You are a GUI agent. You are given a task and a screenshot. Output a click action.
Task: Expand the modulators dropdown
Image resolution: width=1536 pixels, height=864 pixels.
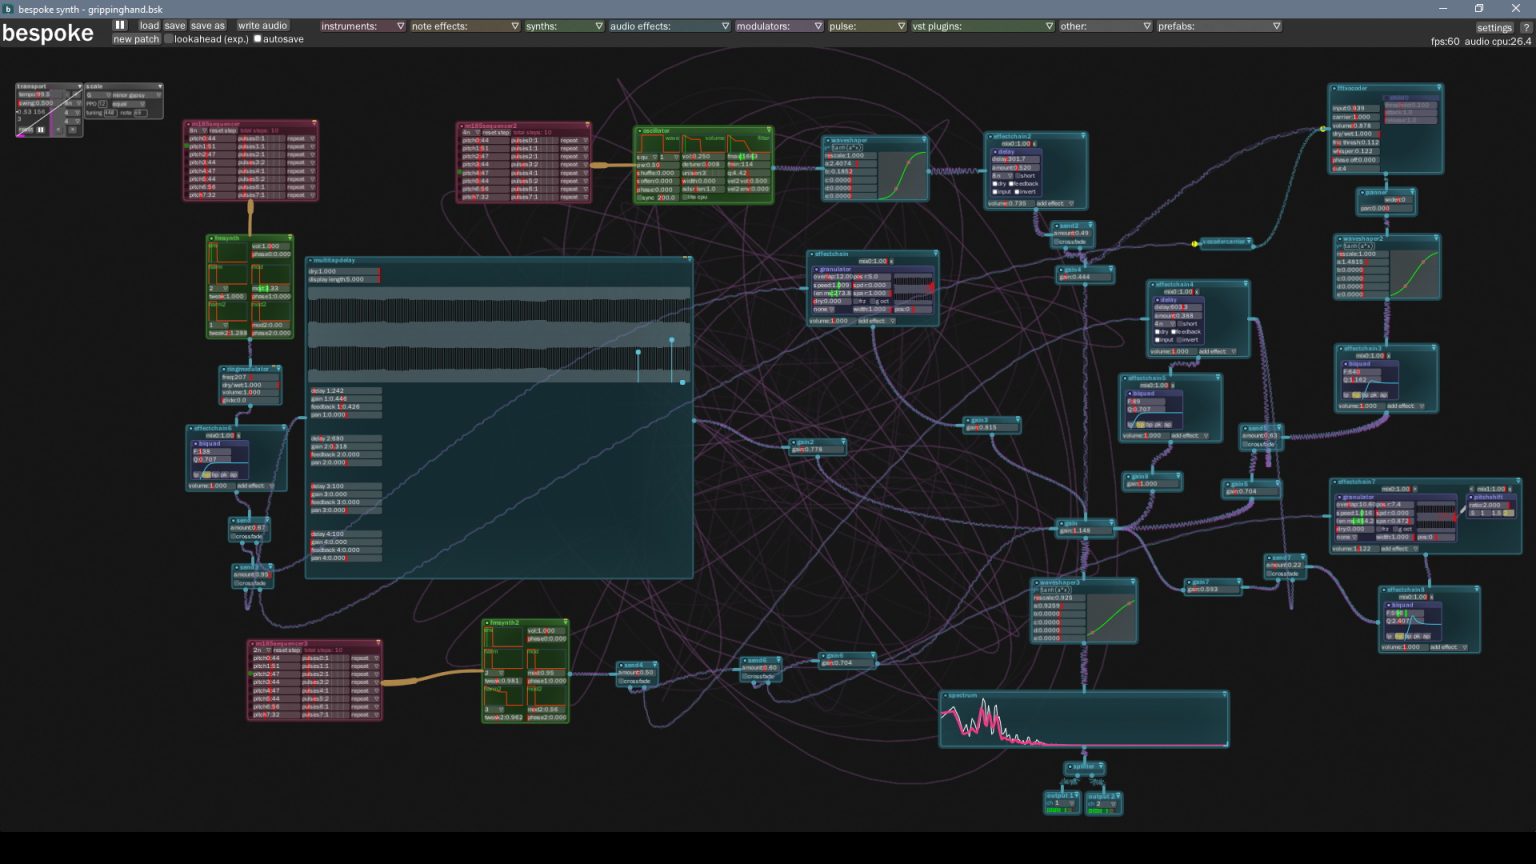(779, 26)
